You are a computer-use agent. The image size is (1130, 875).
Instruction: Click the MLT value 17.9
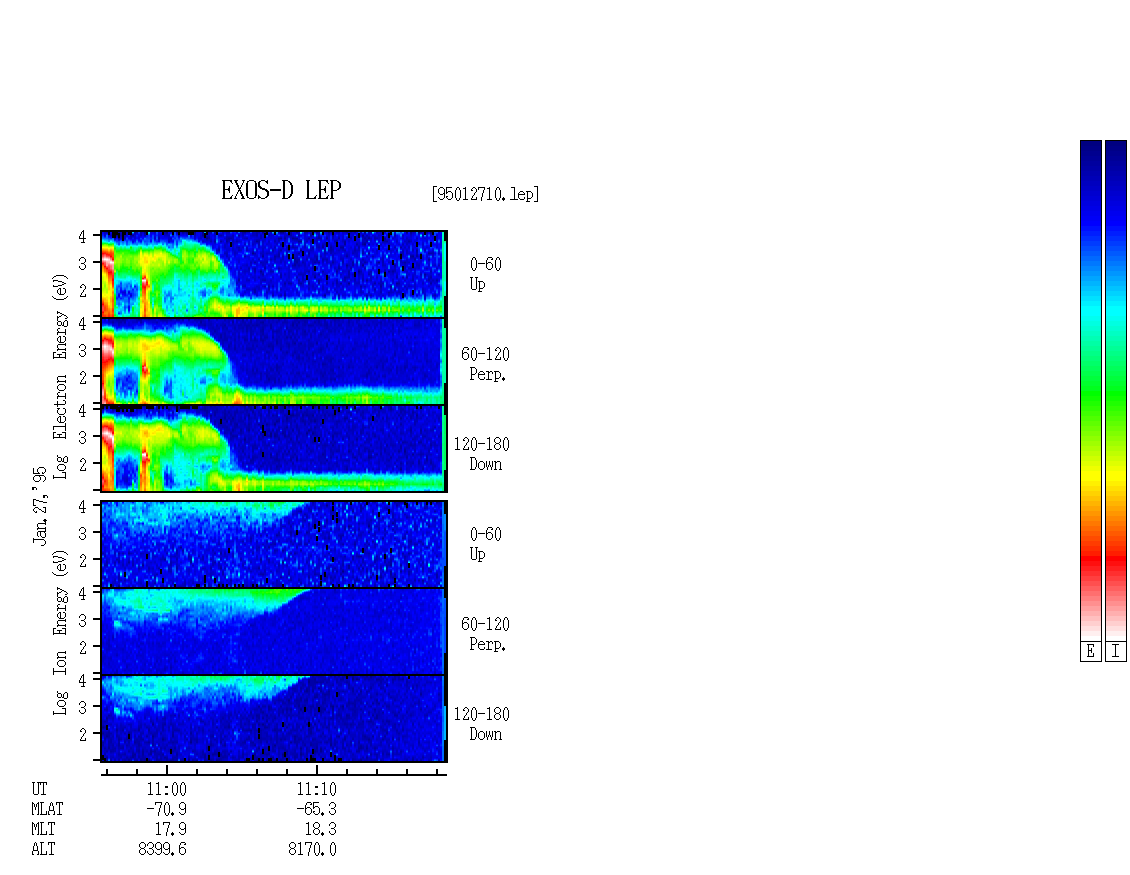171,829
